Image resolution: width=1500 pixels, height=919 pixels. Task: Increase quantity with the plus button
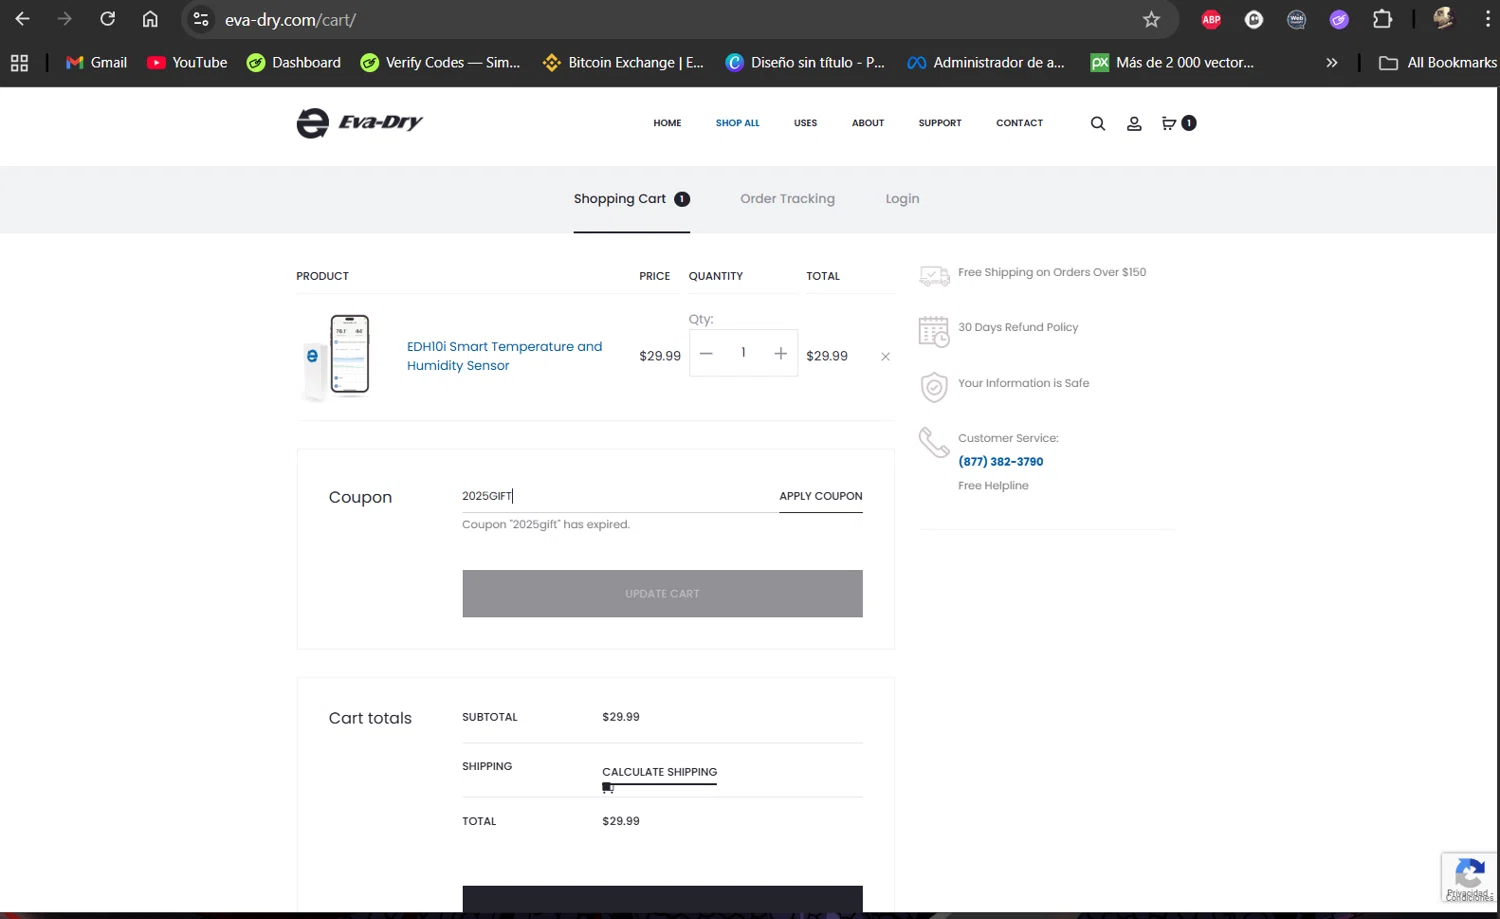[x=780, y=353]
